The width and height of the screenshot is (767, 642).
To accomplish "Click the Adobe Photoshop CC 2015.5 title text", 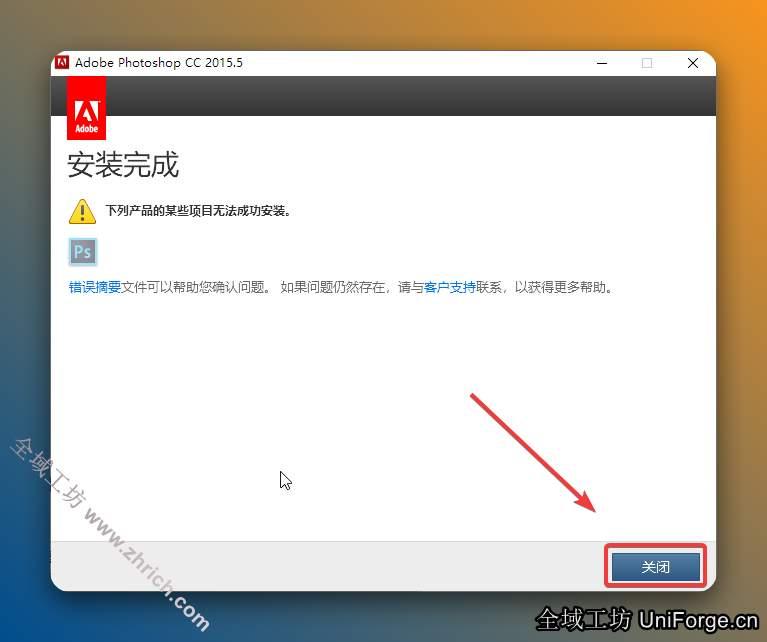I will pos(158,63).
